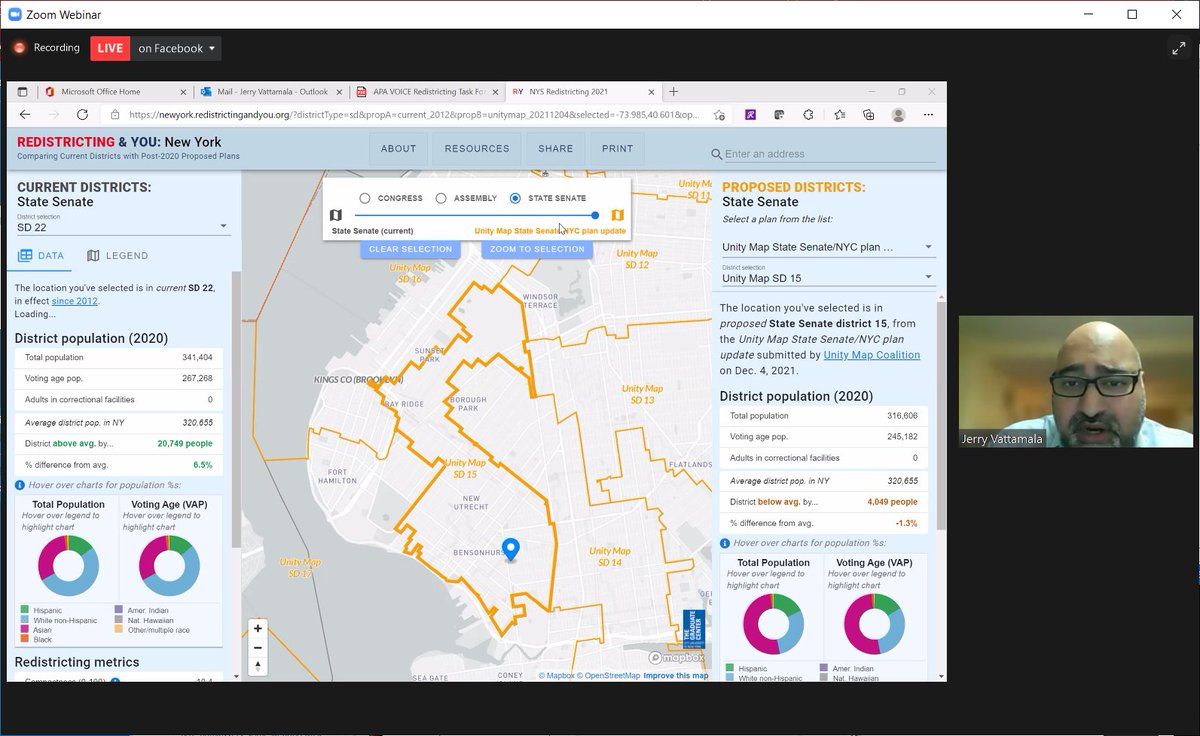Switch to the Mail - Jerry Vattamala Outlook tab
Screen dimensions: 1200x736
270,91
